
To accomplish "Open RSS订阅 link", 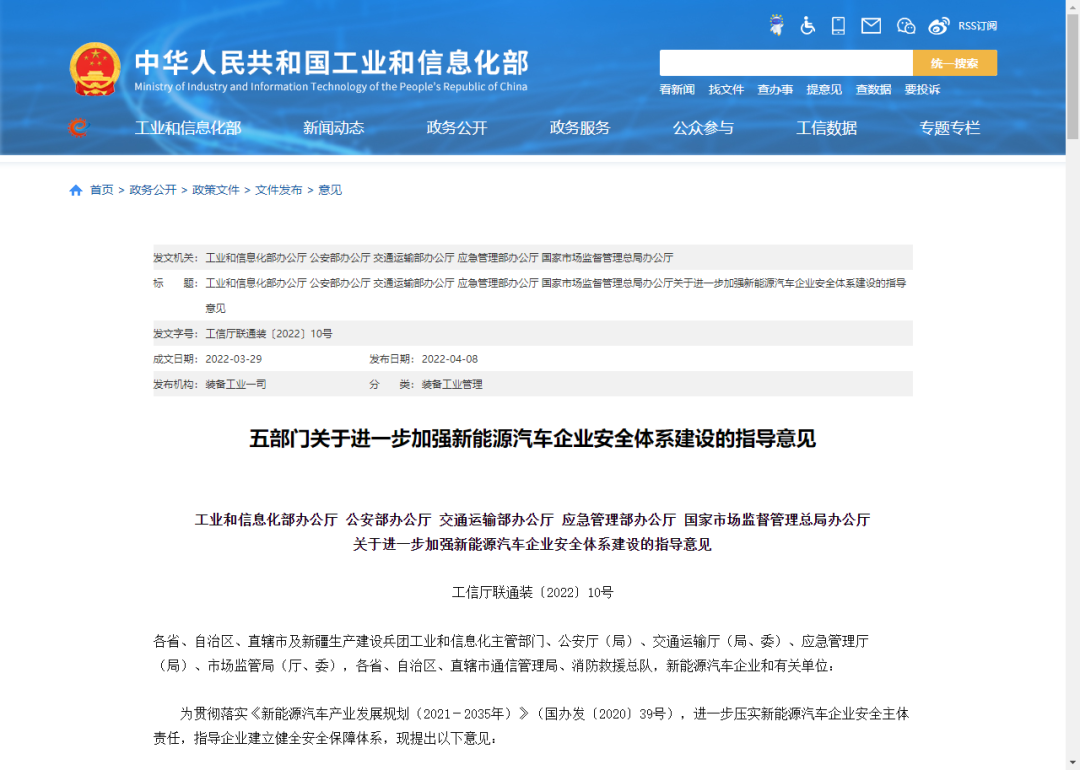I will pos(977,26).
